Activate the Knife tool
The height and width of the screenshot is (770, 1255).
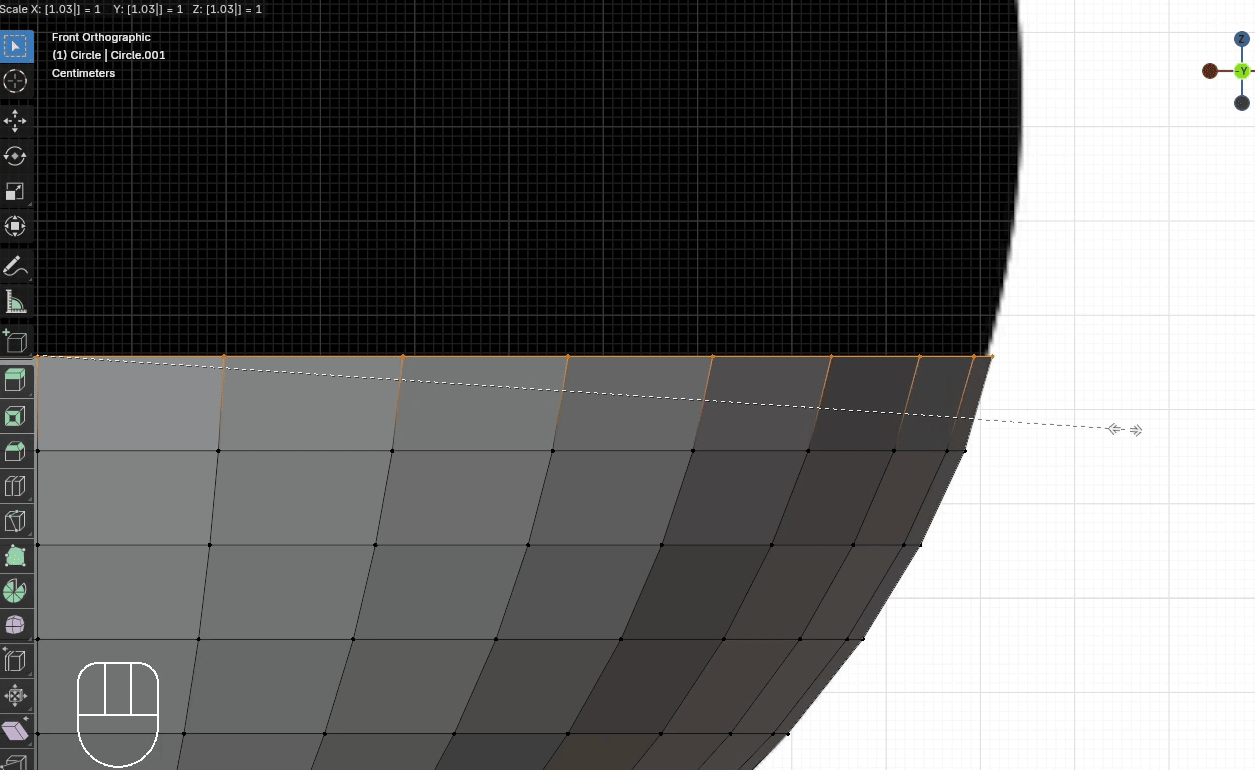15,521
